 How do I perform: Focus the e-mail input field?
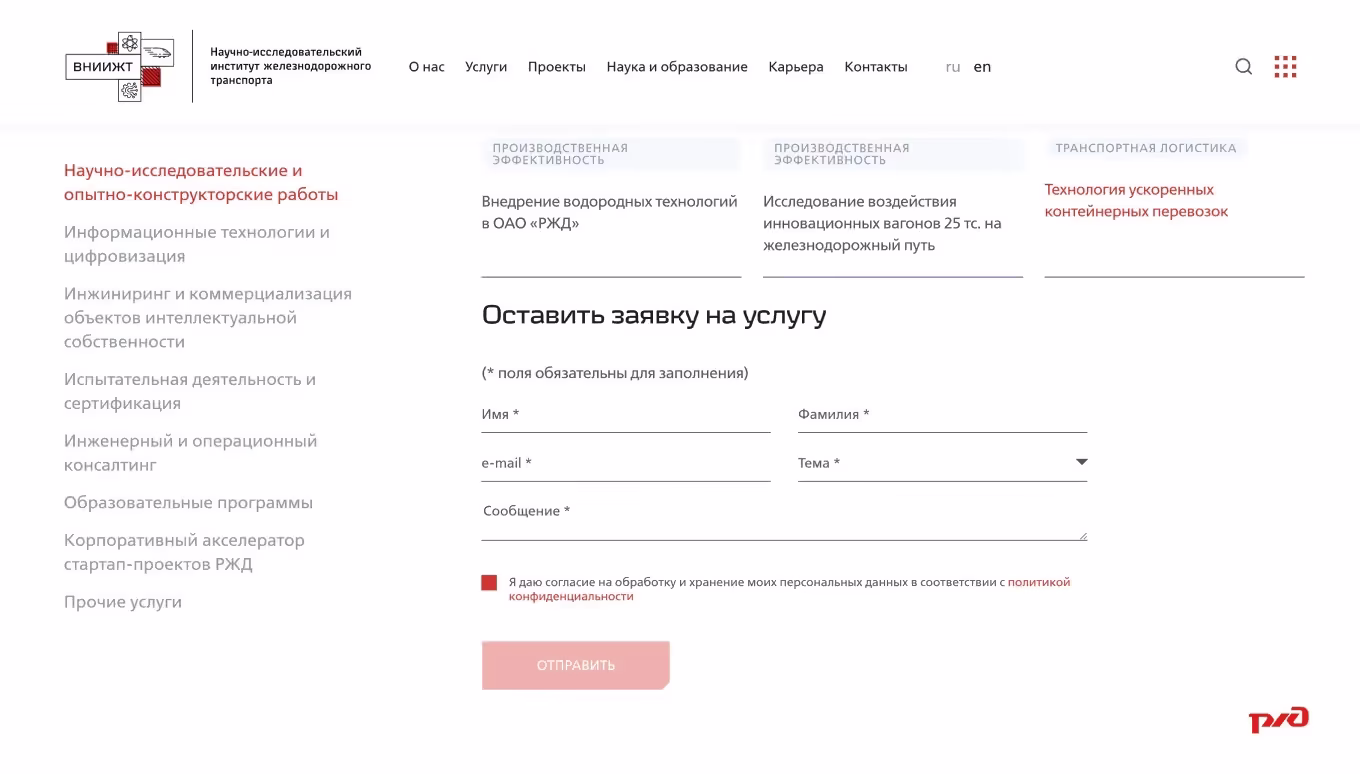(x=625, y=463)
